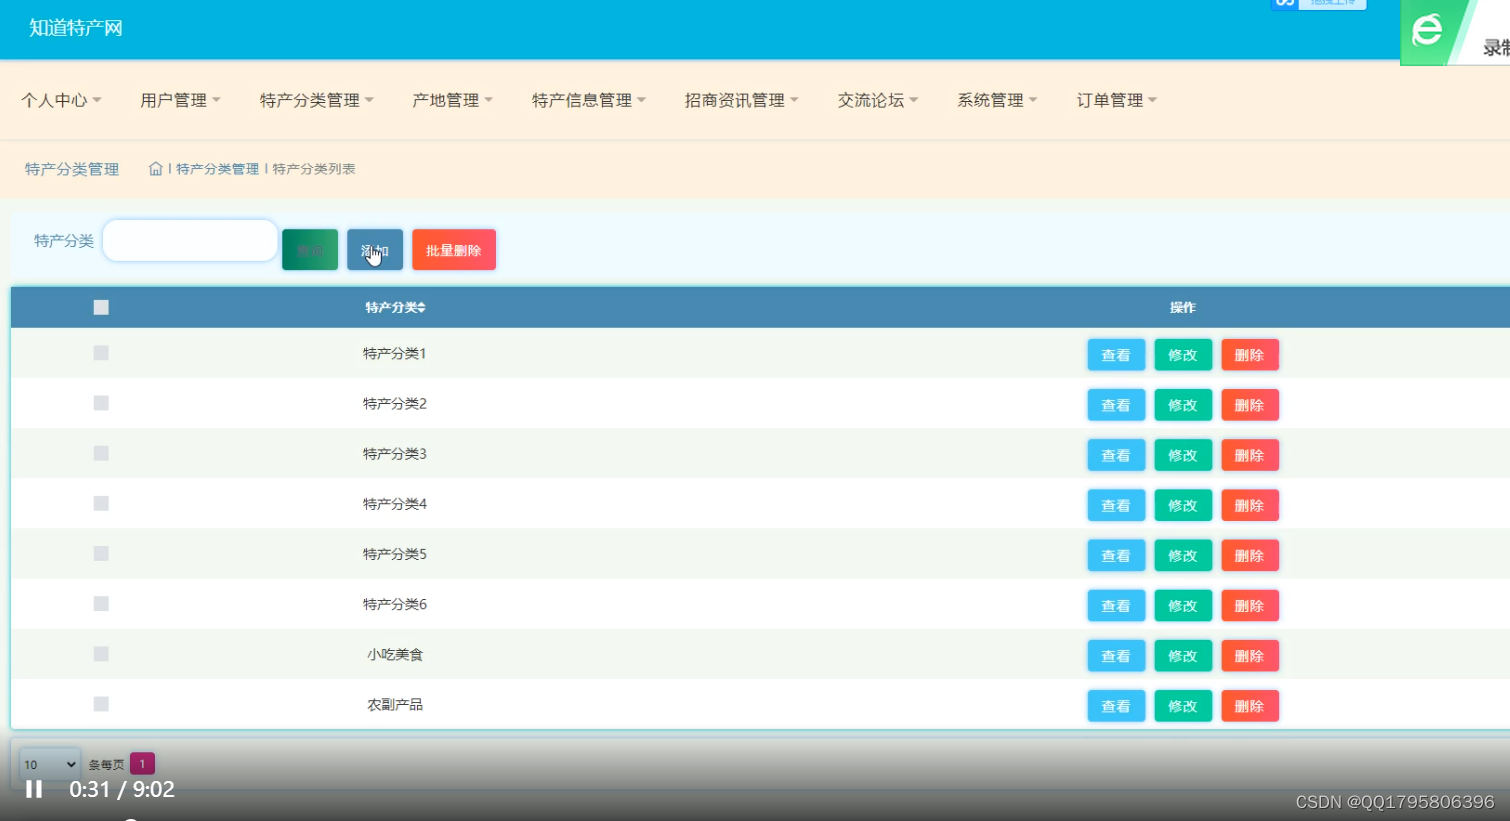Click the green search button
Image resolution: width=1510 pixels, height=821 pixels.
(310, 250)
